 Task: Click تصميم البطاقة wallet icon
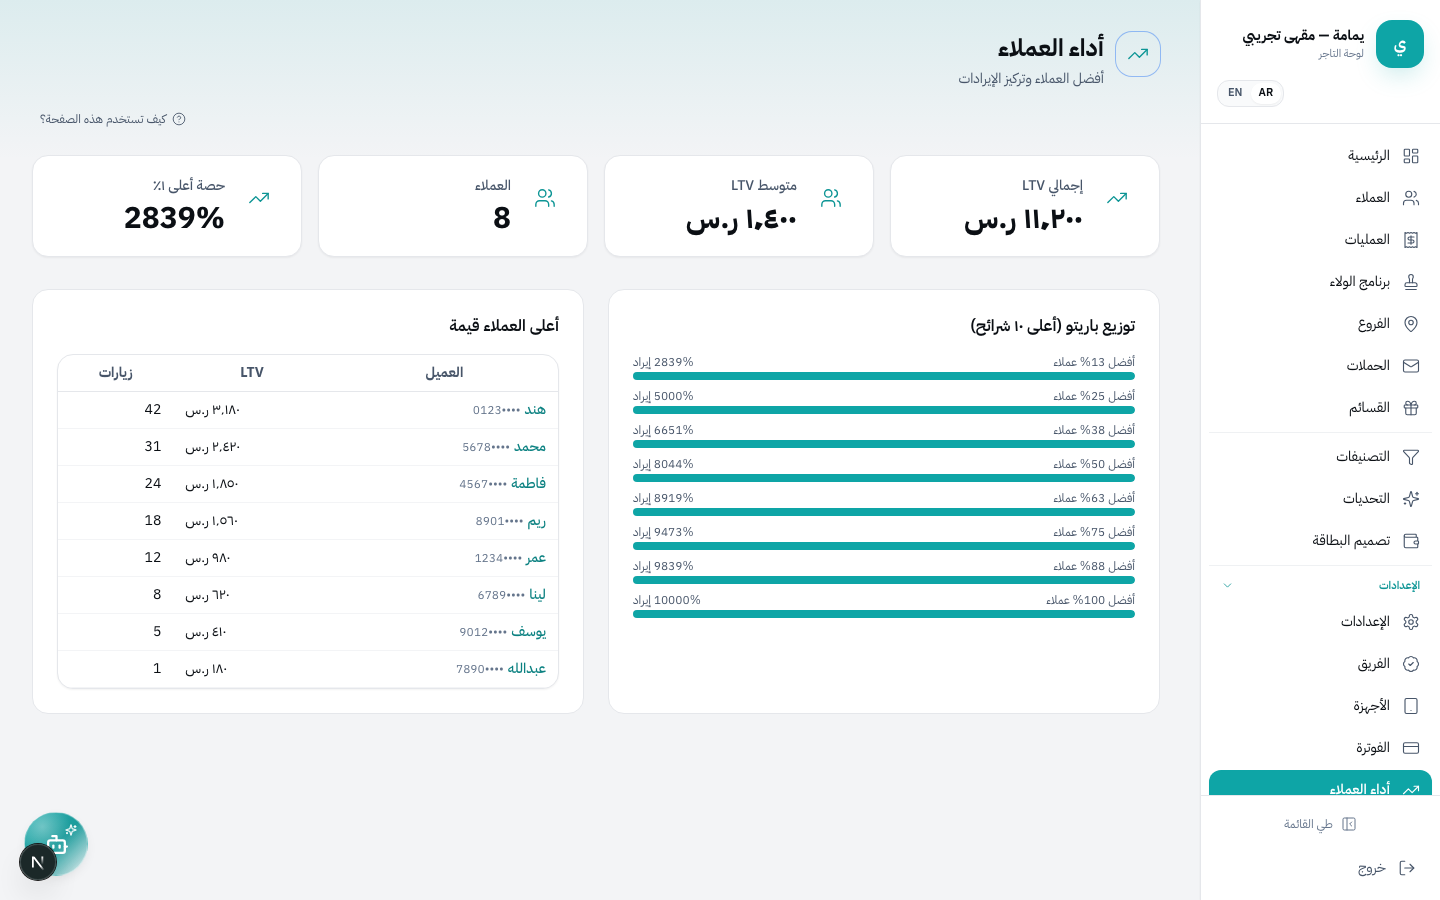point(1411,541)
